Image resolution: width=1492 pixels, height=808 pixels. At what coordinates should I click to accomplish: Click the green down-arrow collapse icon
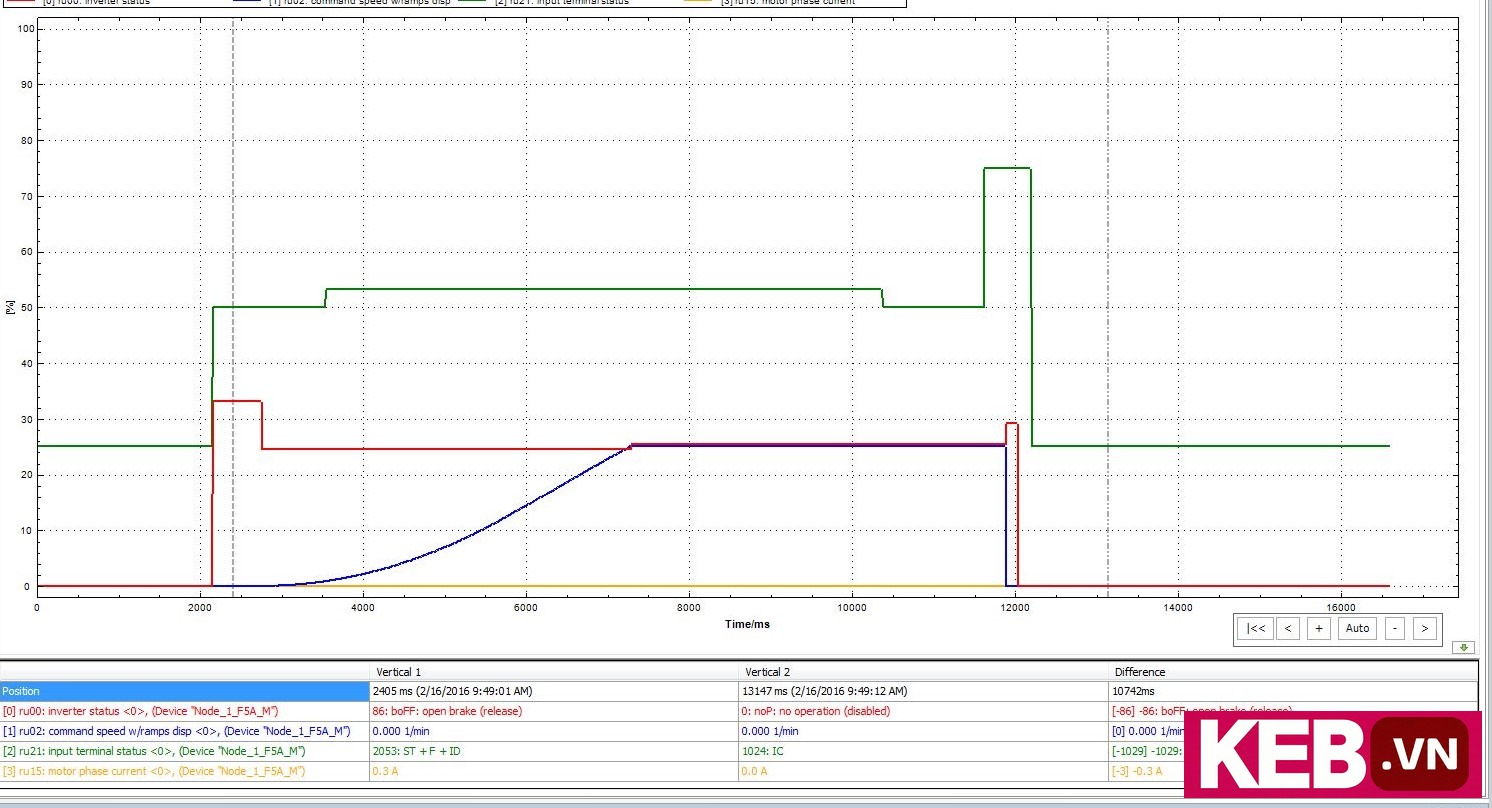click(x=1462, y=648)
